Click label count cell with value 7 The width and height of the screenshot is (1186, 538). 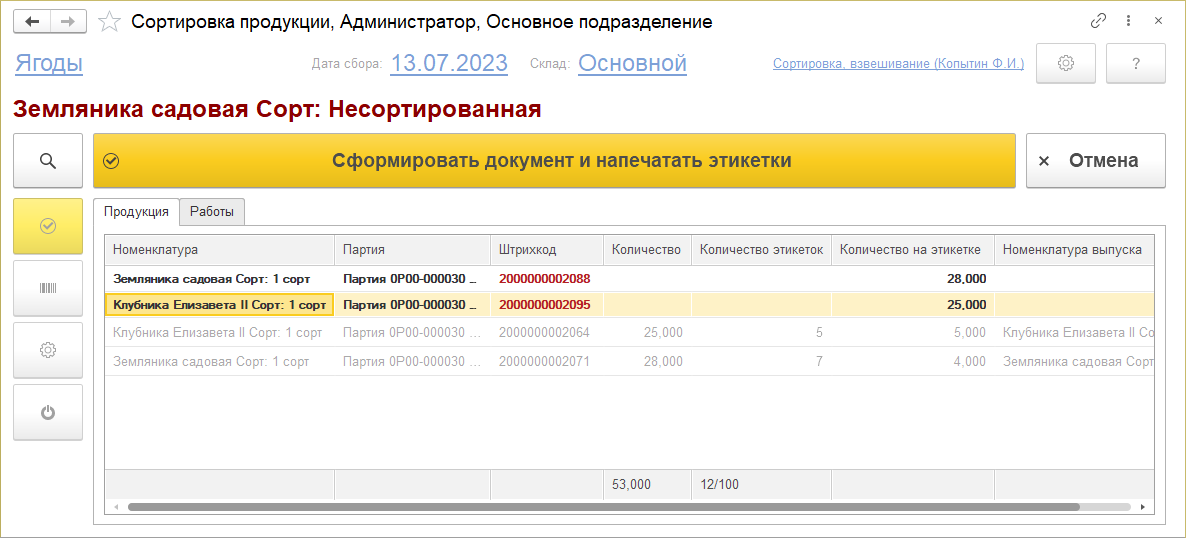click(x=761, y=362)
